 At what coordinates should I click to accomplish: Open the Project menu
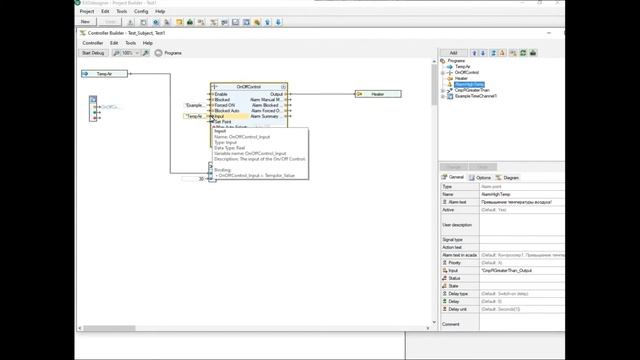[x=87, y=11]
